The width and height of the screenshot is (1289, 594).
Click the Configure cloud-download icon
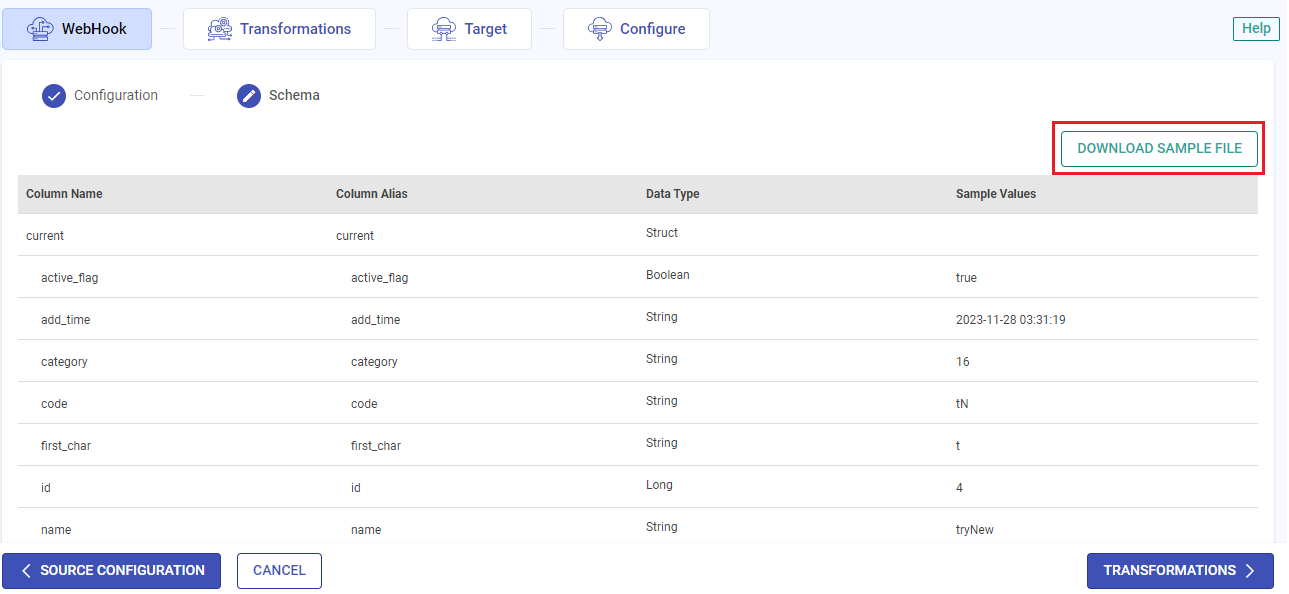click(600, 28)
